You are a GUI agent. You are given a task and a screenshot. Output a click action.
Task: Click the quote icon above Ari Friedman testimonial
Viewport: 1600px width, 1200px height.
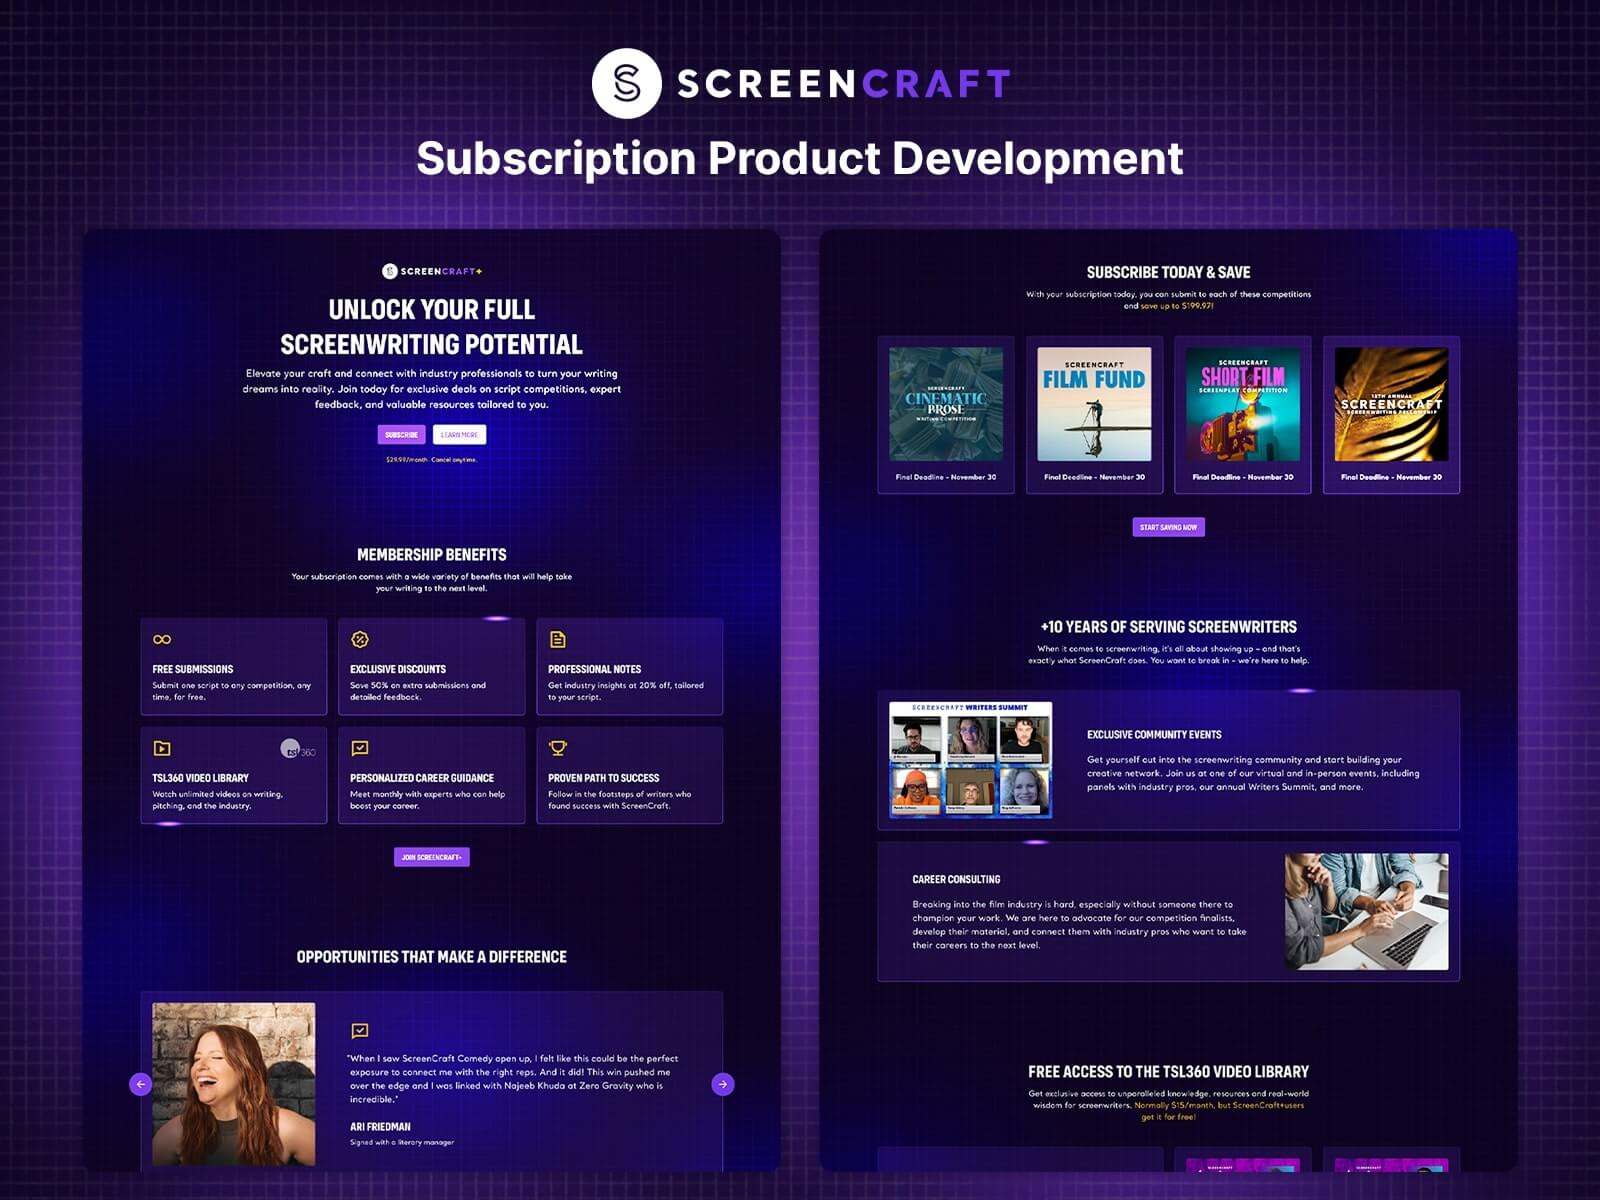(x=360, y=1030)
